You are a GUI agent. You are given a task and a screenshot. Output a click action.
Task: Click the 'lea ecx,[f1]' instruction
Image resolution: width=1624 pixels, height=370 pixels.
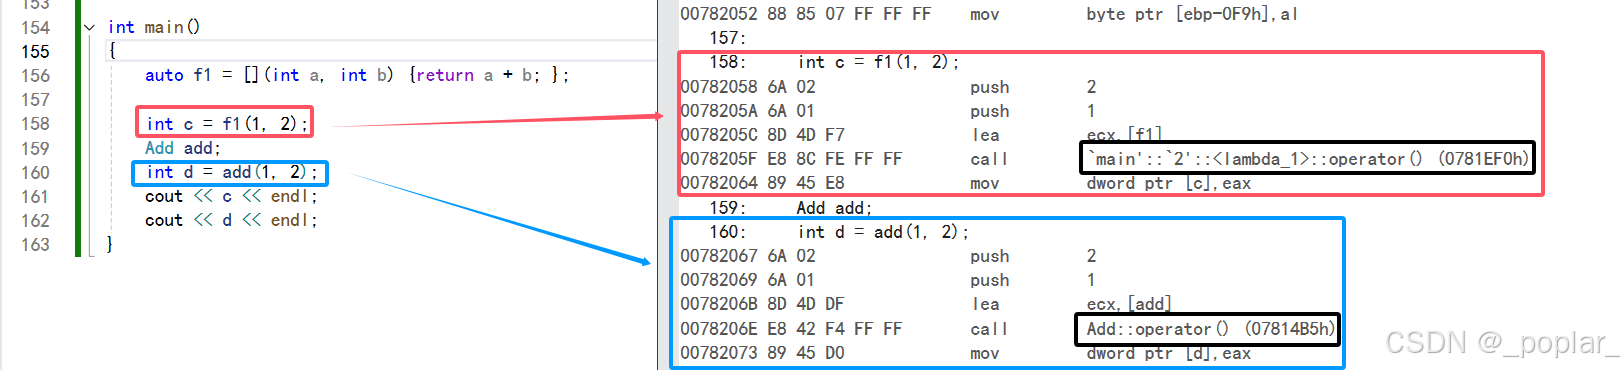tap(1067, 135)
